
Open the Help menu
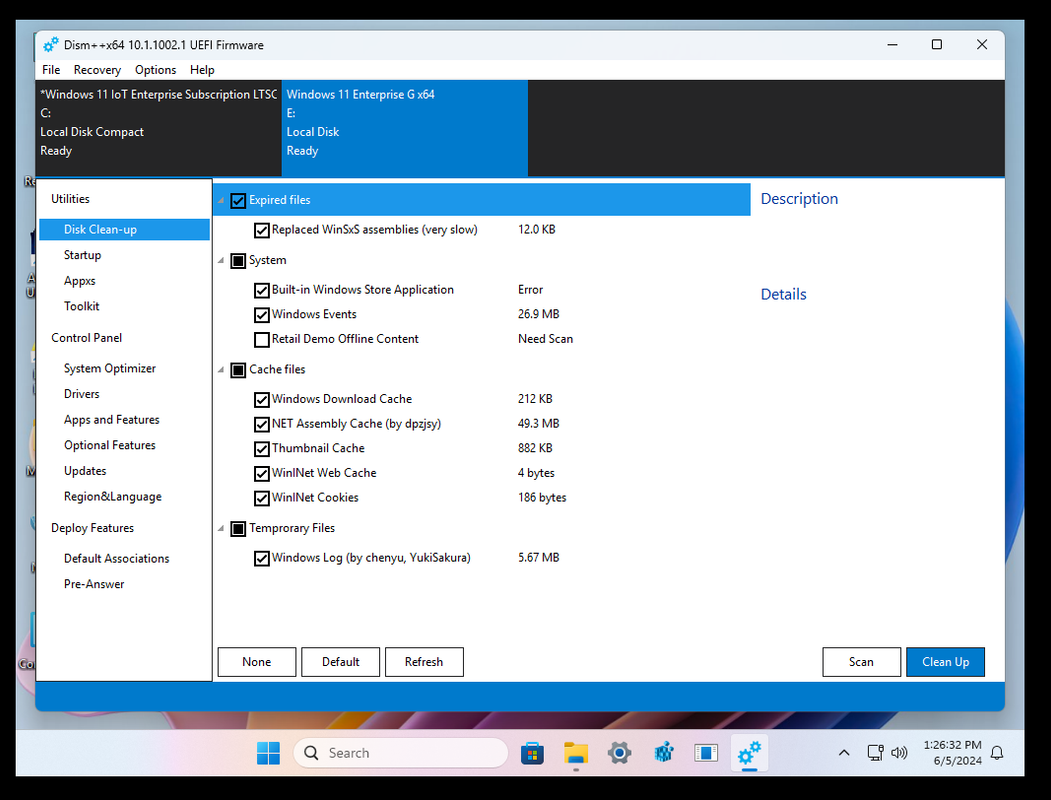[x=202, y=70]
